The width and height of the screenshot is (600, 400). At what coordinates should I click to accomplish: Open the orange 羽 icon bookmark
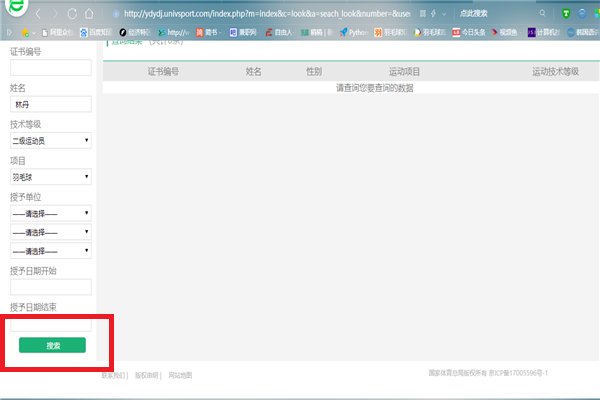click(390, 33)
